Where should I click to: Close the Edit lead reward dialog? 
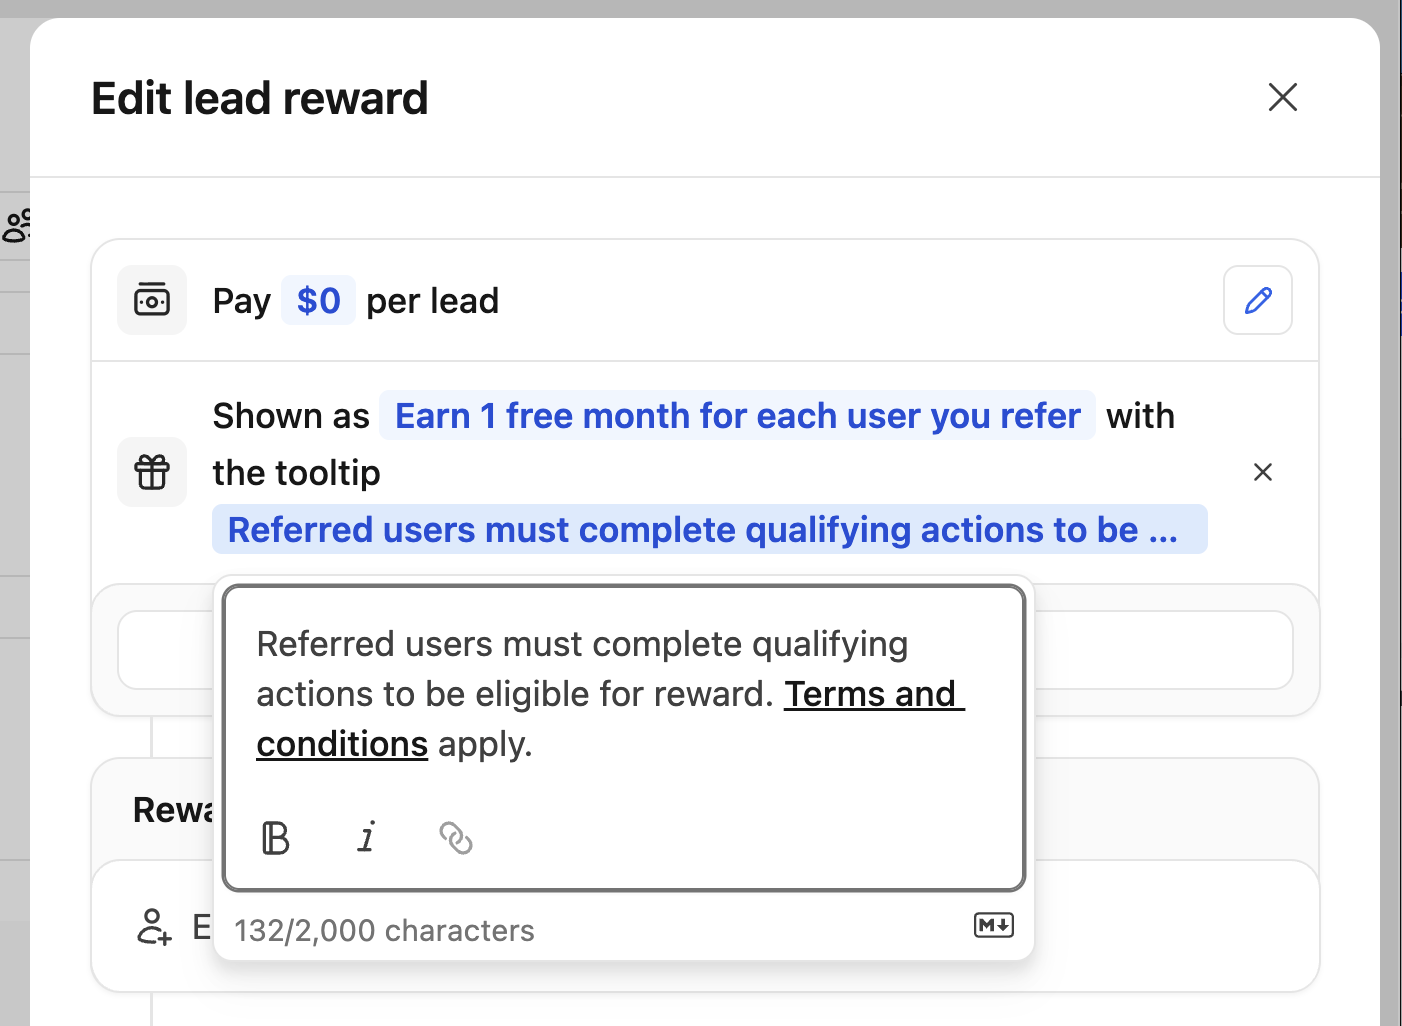coord(1282,97)
